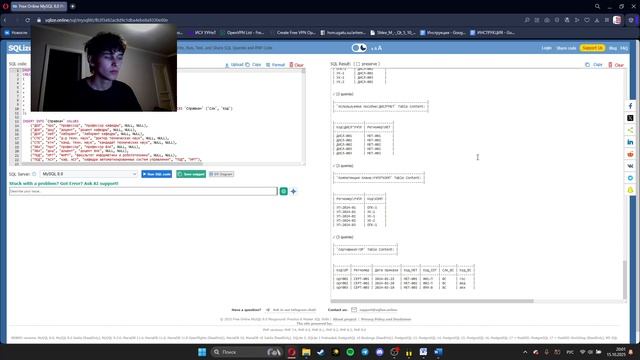Reload the page in the browser
640x360 pixels.
click(27, 20)
